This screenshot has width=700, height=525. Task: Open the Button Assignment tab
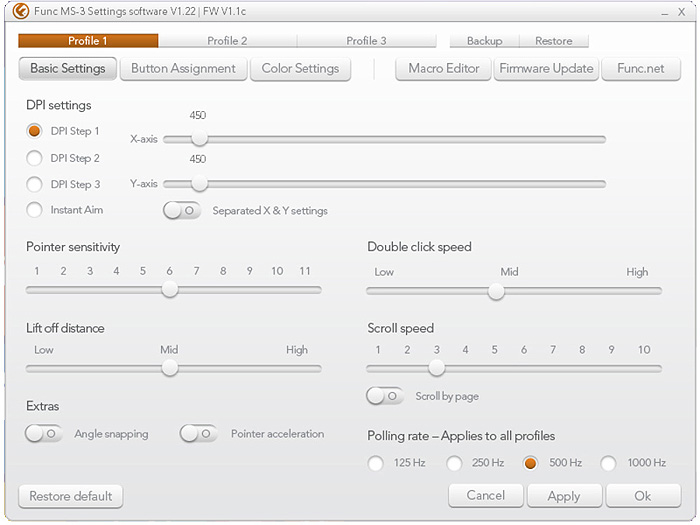pos(183,68)
